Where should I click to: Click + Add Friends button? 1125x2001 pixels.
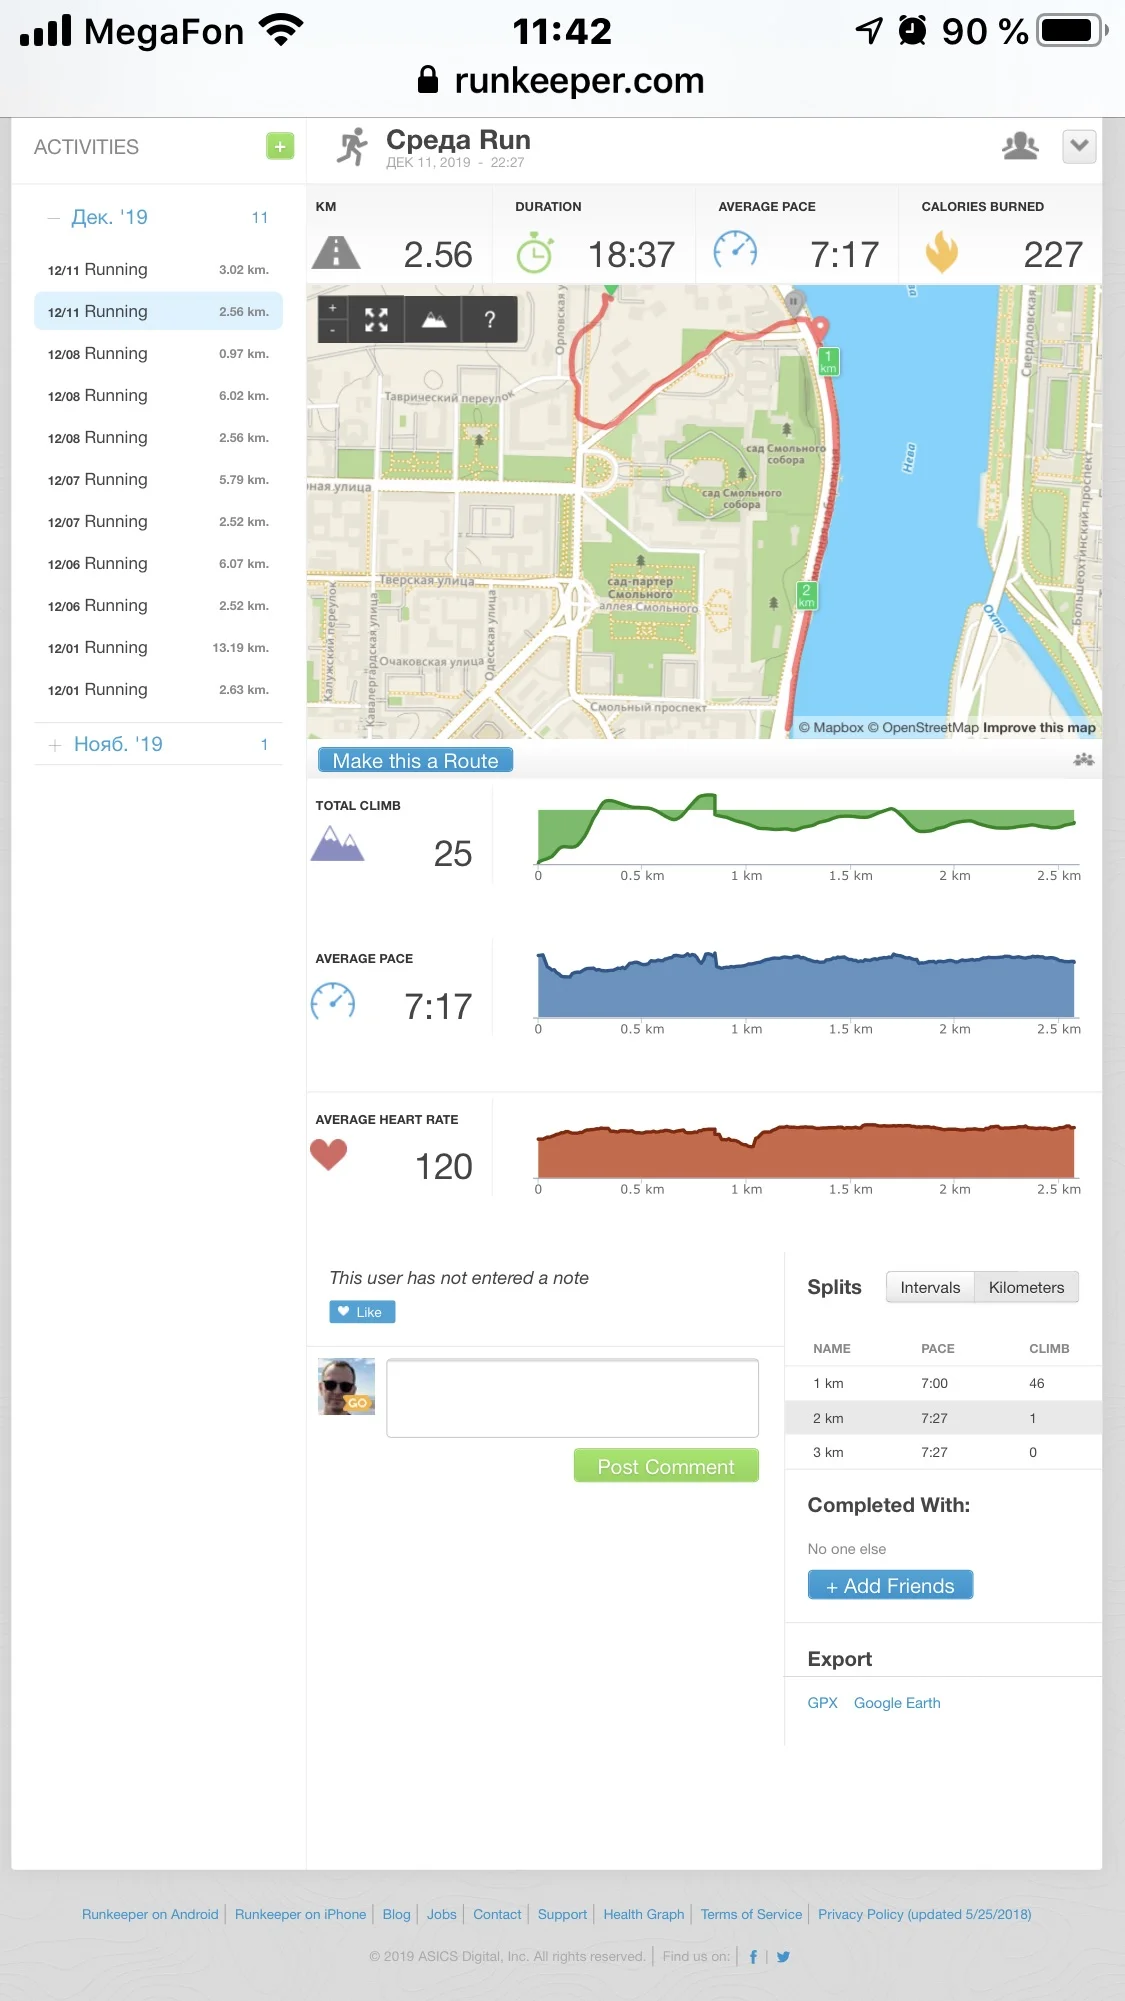pyautogui.click(x=890, y=1585)
